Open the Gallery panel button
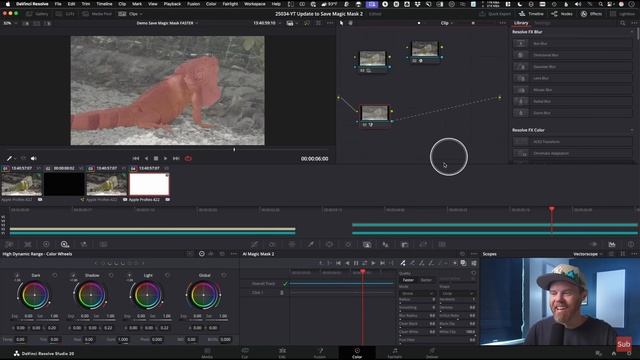The image size is (640, 360). [x=37, y=14]
